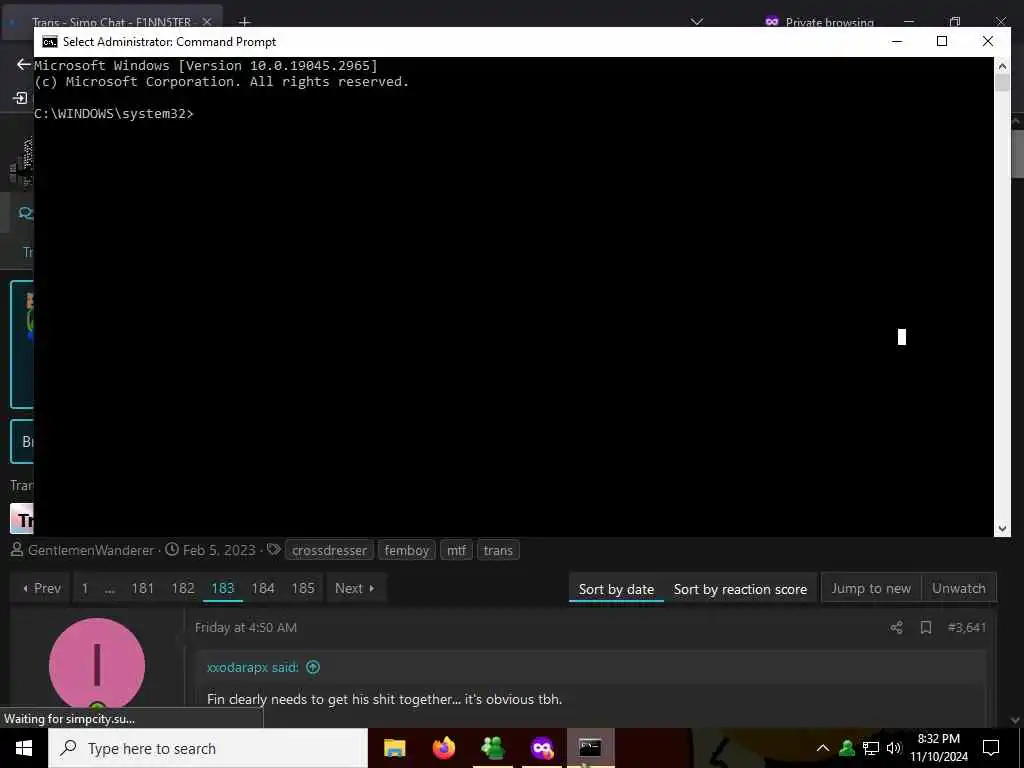Viewport: 1024px width, 768px height.
Task: Click the Type here to search box
Action: [x=208, y=748]
